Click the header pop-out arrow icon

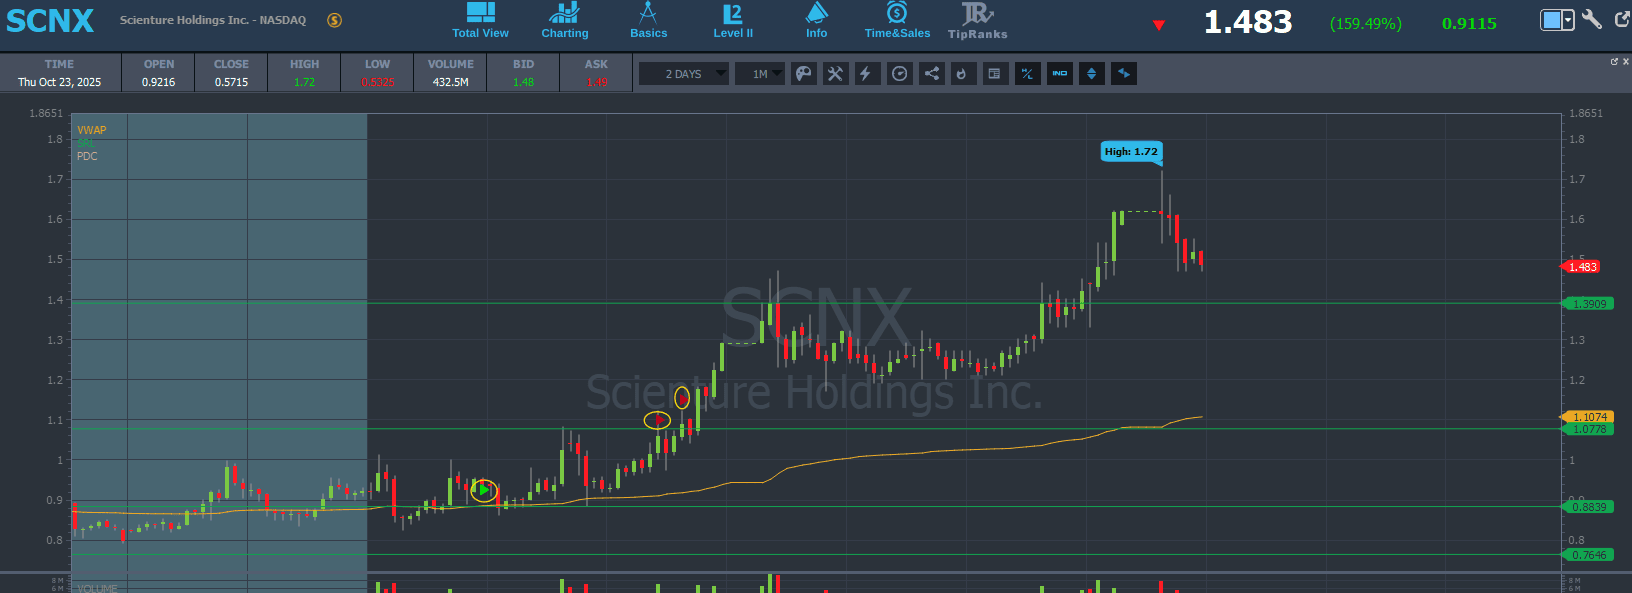(1622, 19)
